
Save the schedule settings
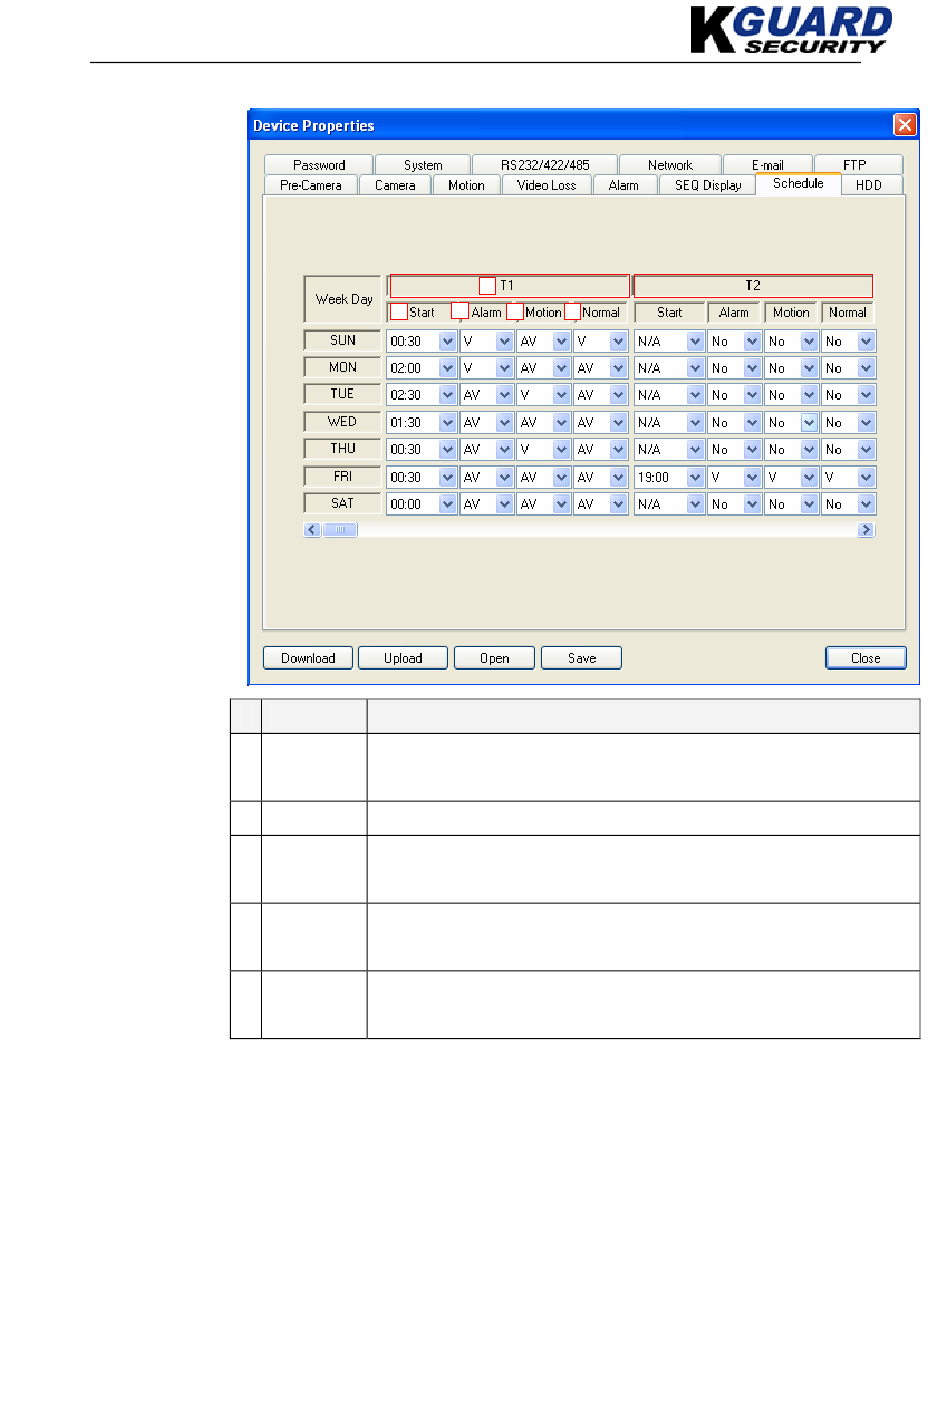[581, 658]
